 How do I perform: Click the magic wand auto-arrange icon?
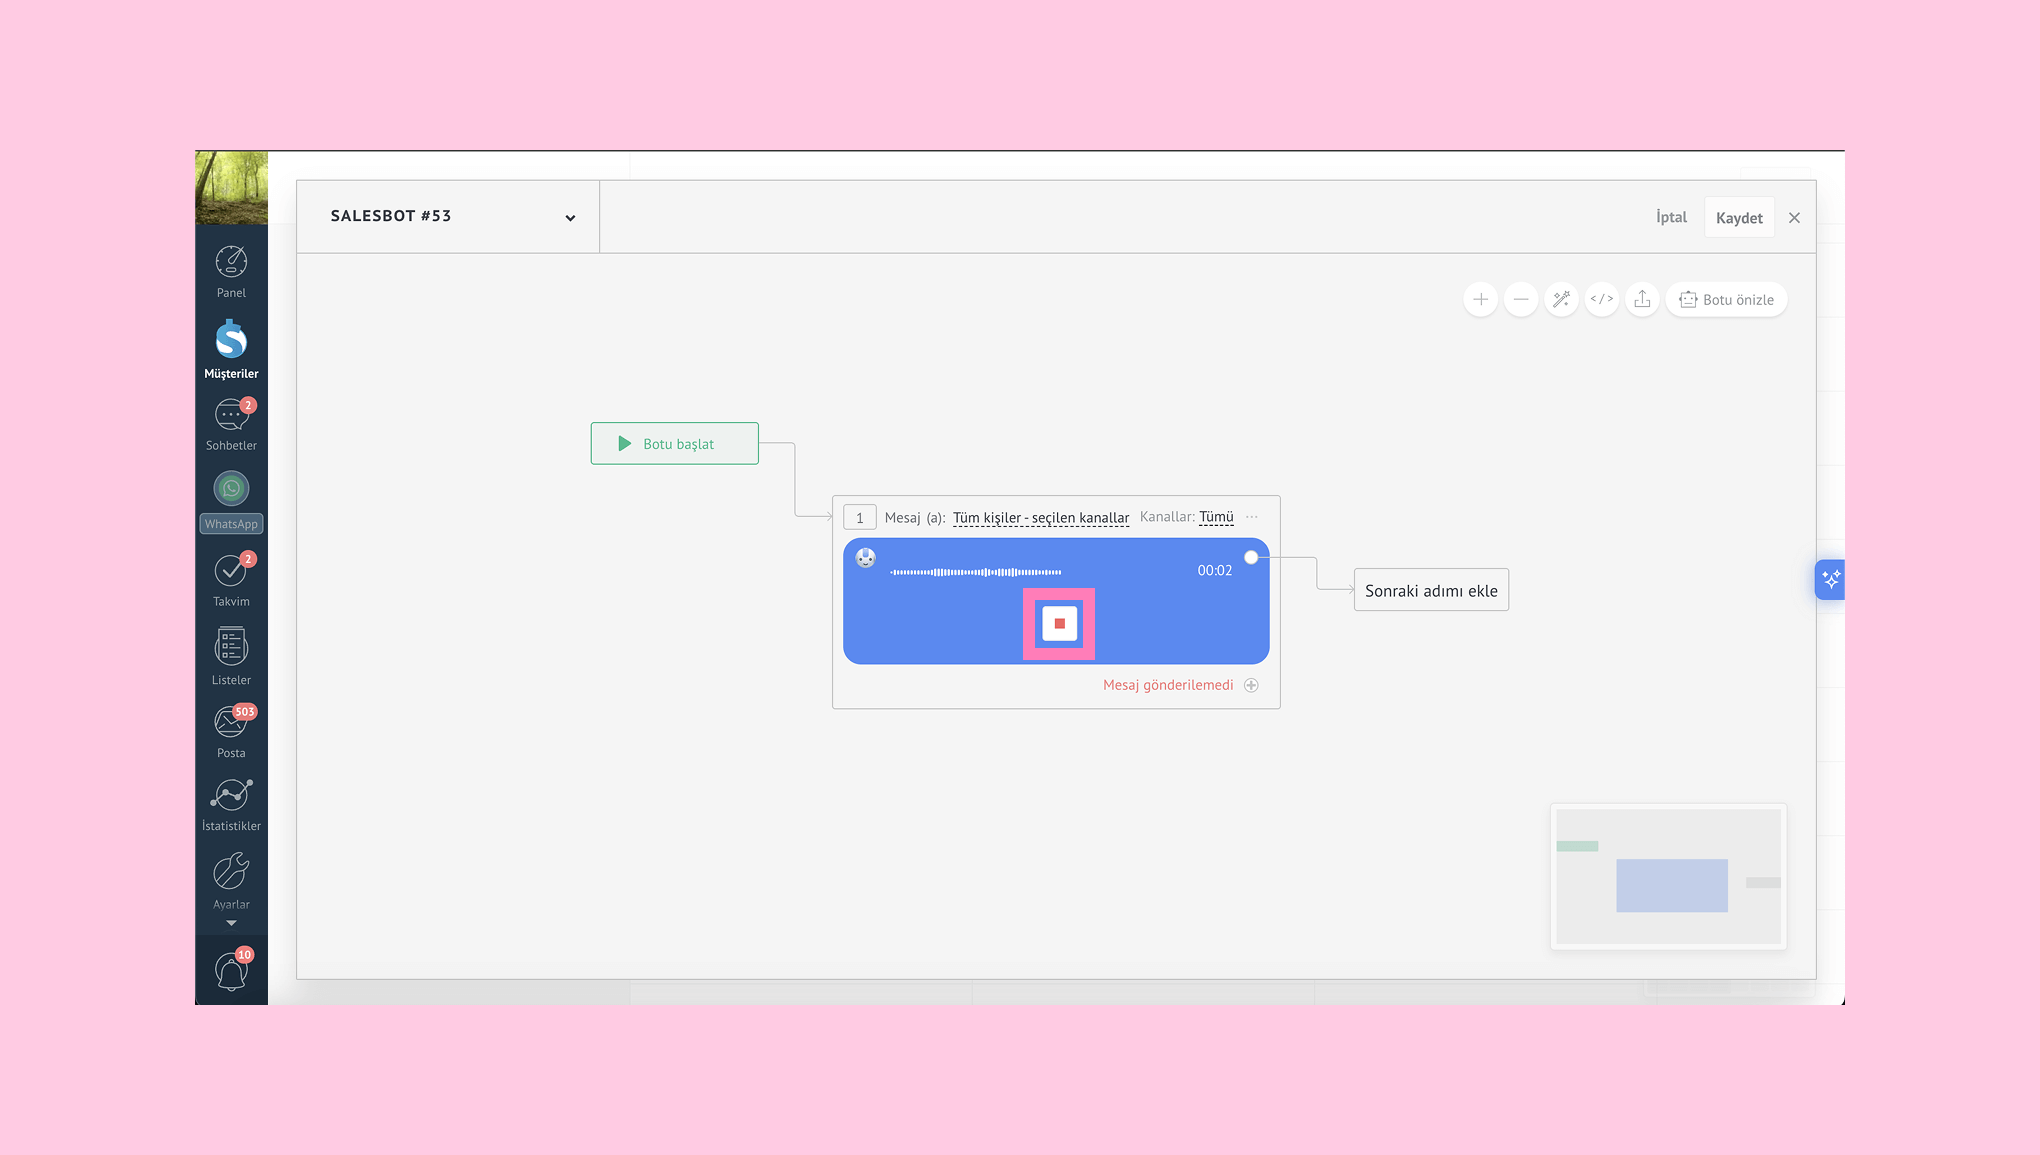click(1561, 299)
